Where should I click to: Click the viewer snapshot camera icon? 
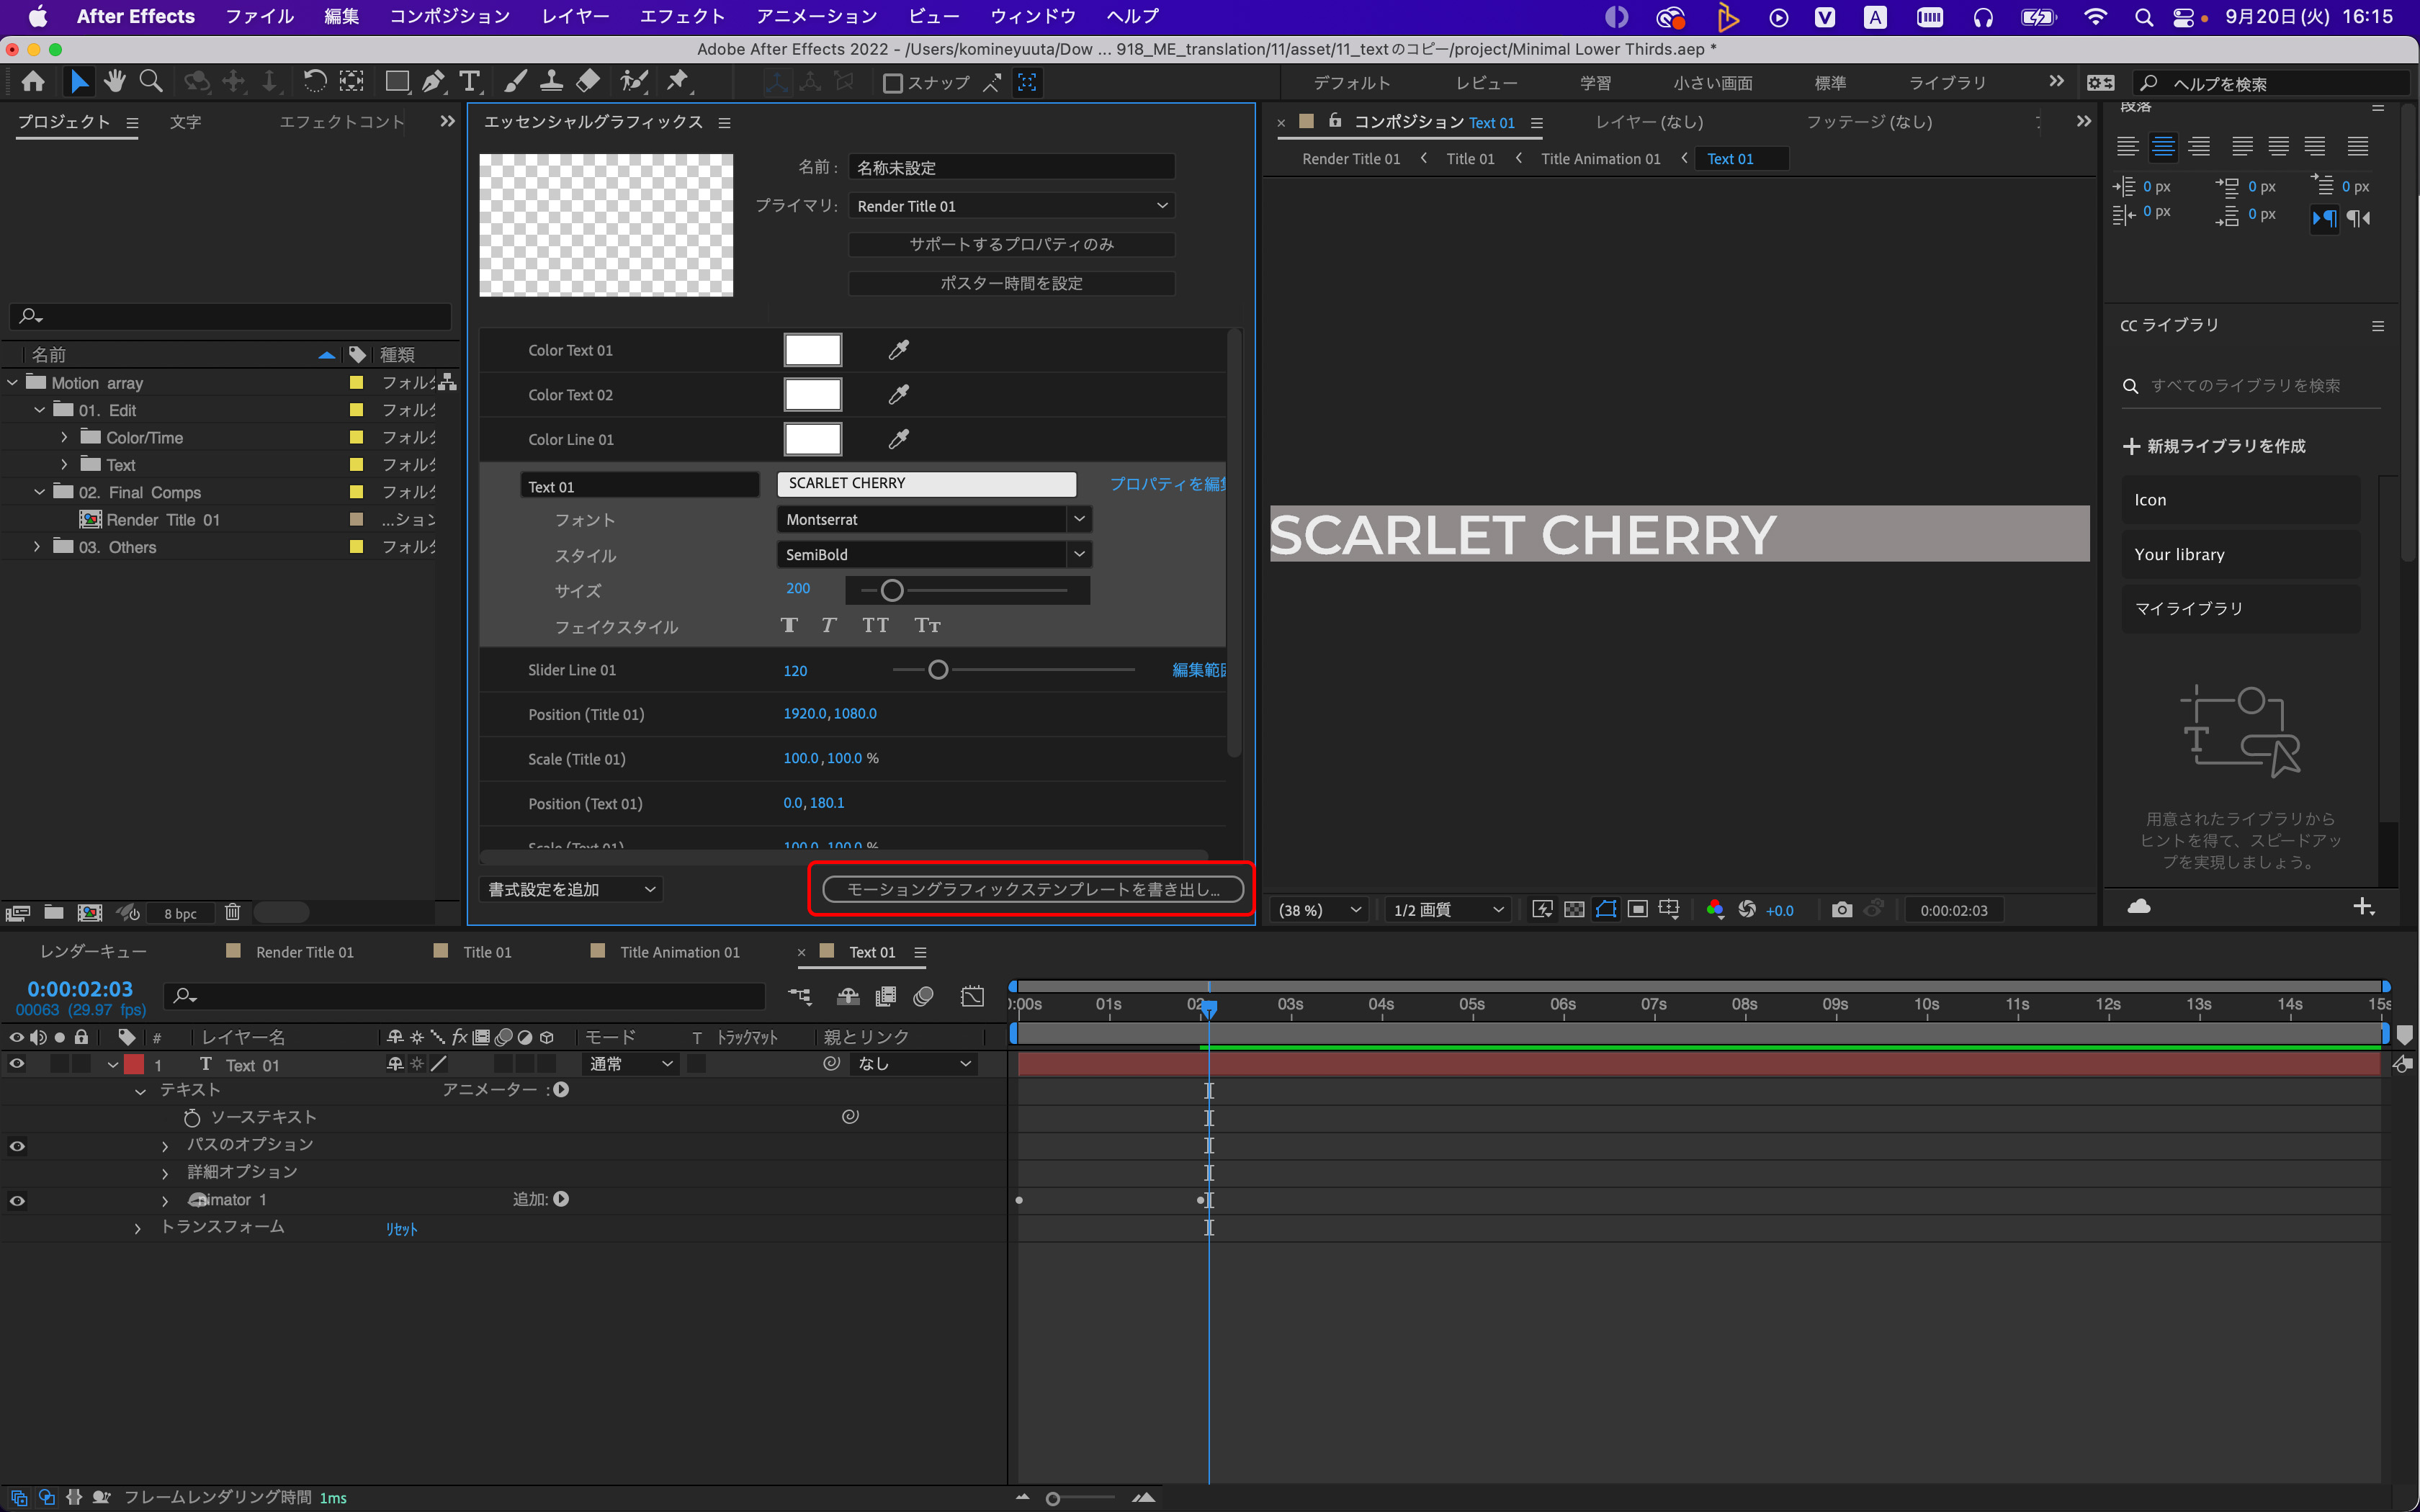1841,909
